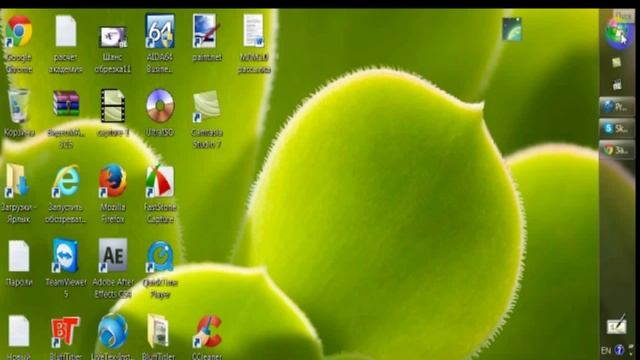Select the 'Google Chrome' icon label text
640x360 pixels.
(19, 63)
